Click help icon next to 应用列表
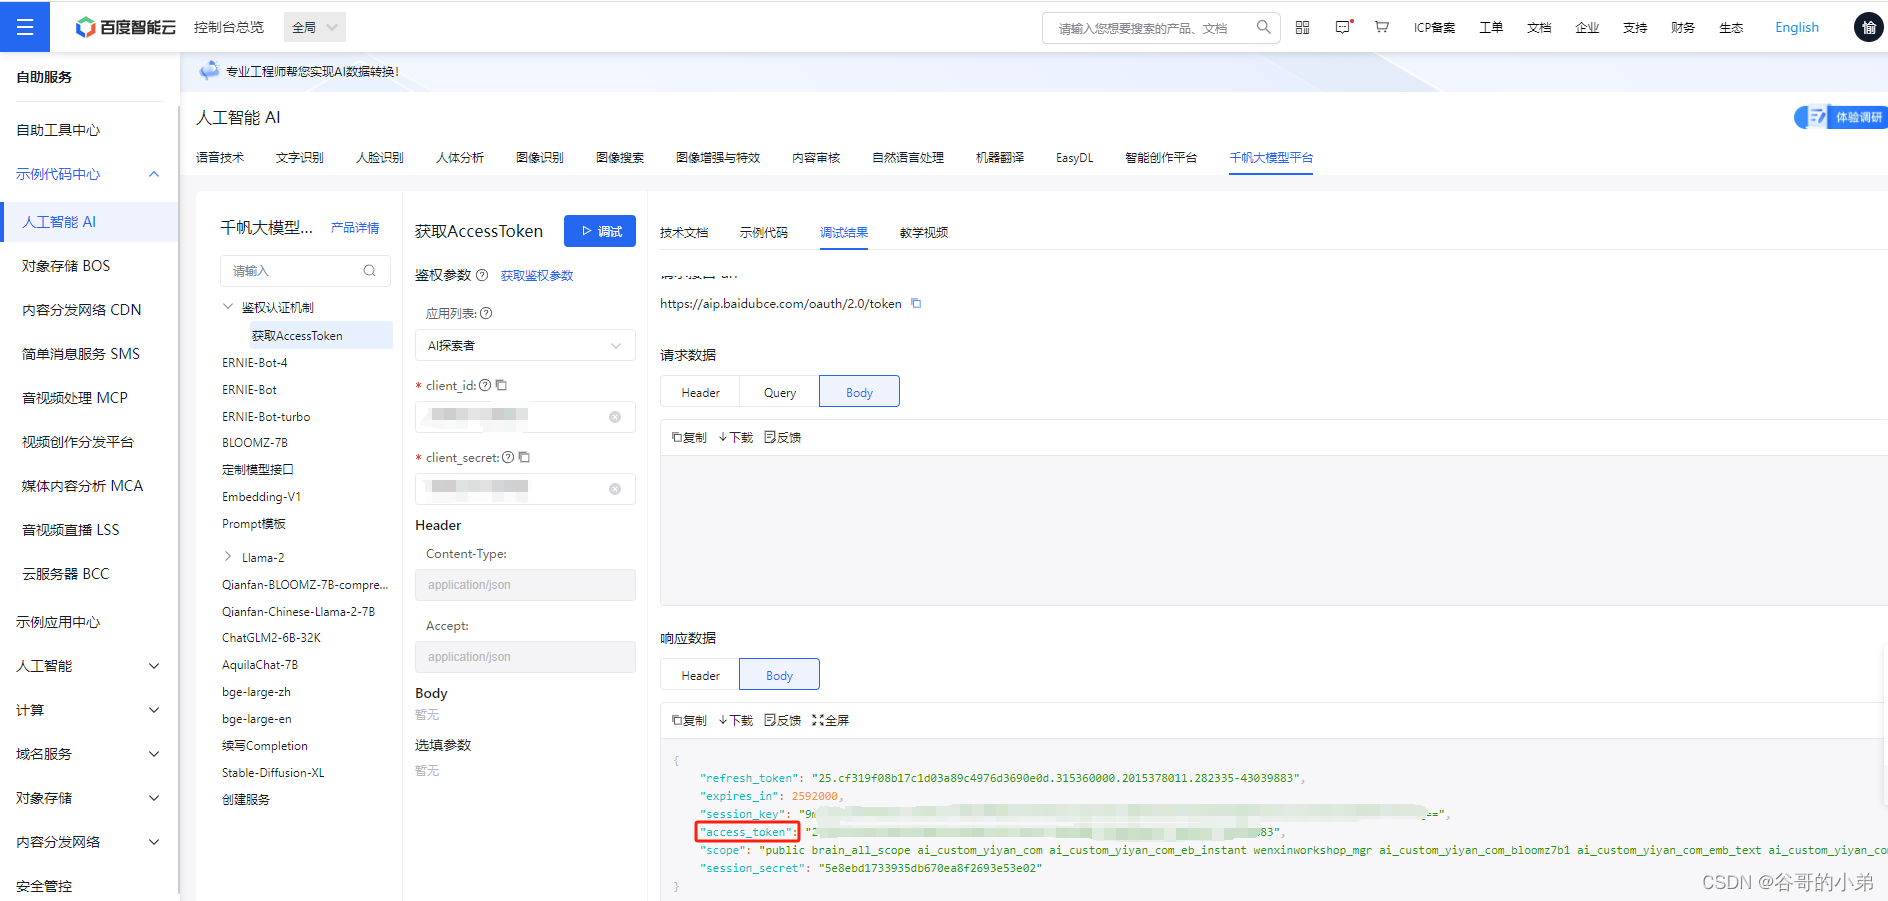Image resolution: width=1888 pixels, height=901 pixels. point(486,313)
